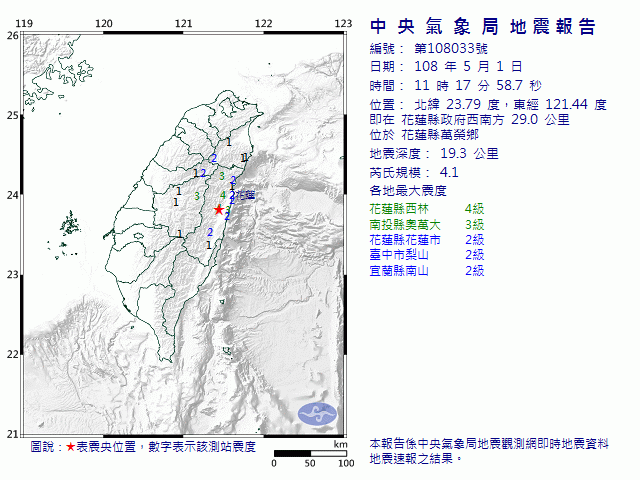Viewport: 640px width, 480px height.
Task: Select the 花蓮縣西林 intensity row
Action: pos(427,209)
